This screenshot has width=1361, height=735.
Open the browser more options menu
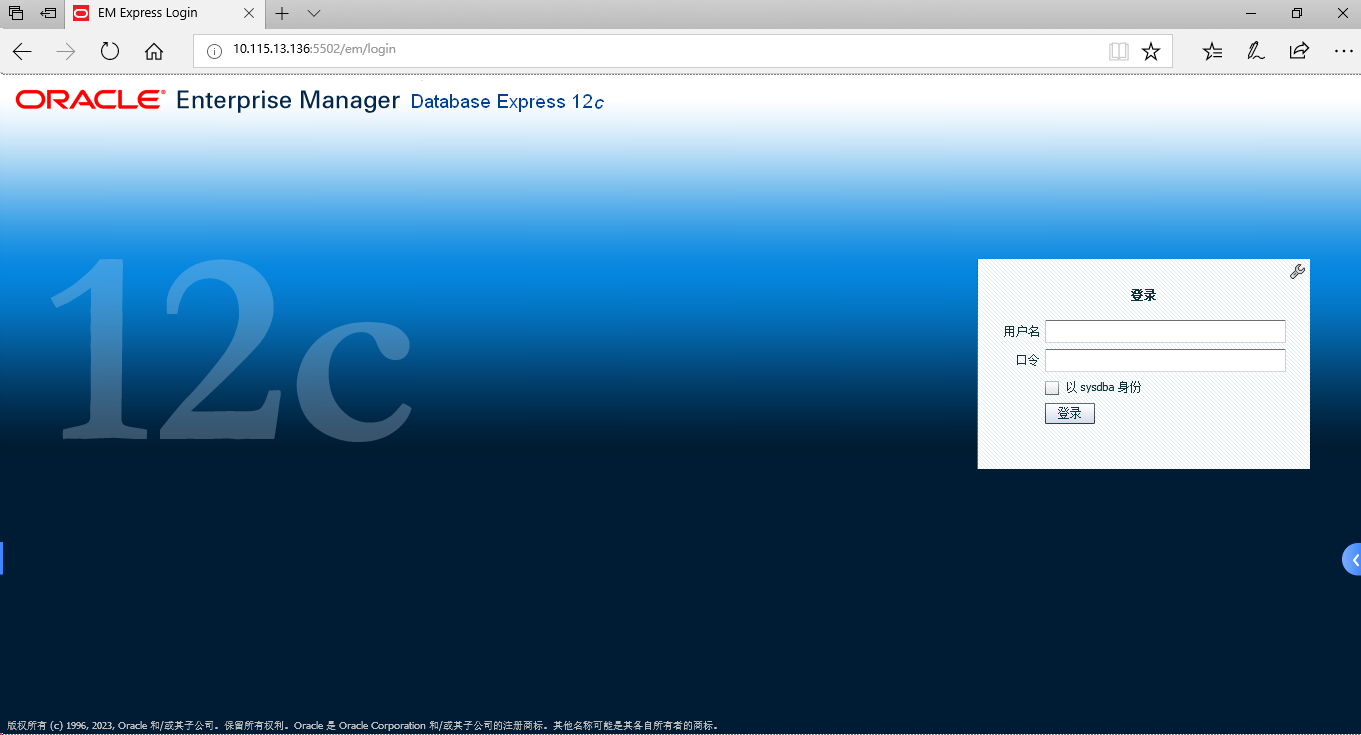click(x=1343, y=51)
